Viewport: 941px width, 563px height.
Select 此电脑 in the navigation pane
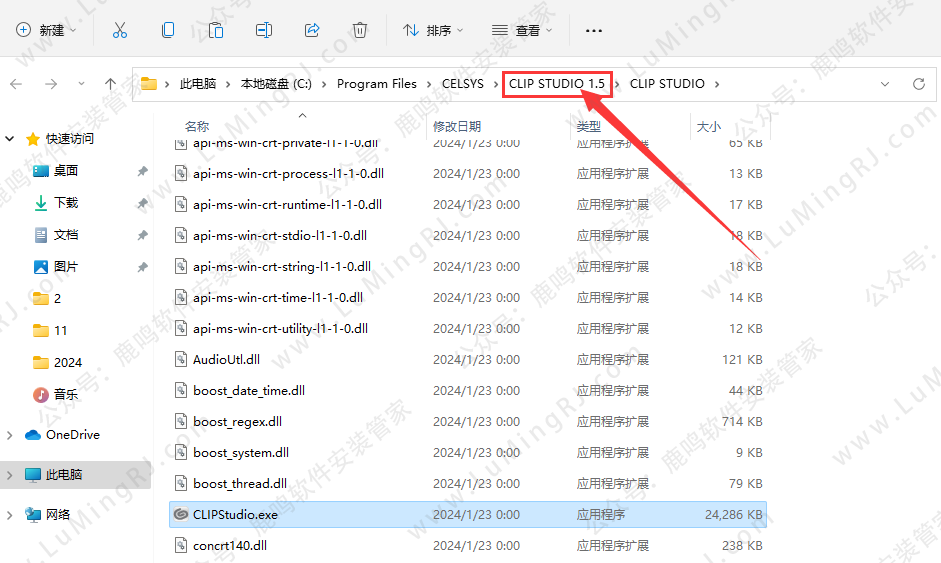(64, 475)
